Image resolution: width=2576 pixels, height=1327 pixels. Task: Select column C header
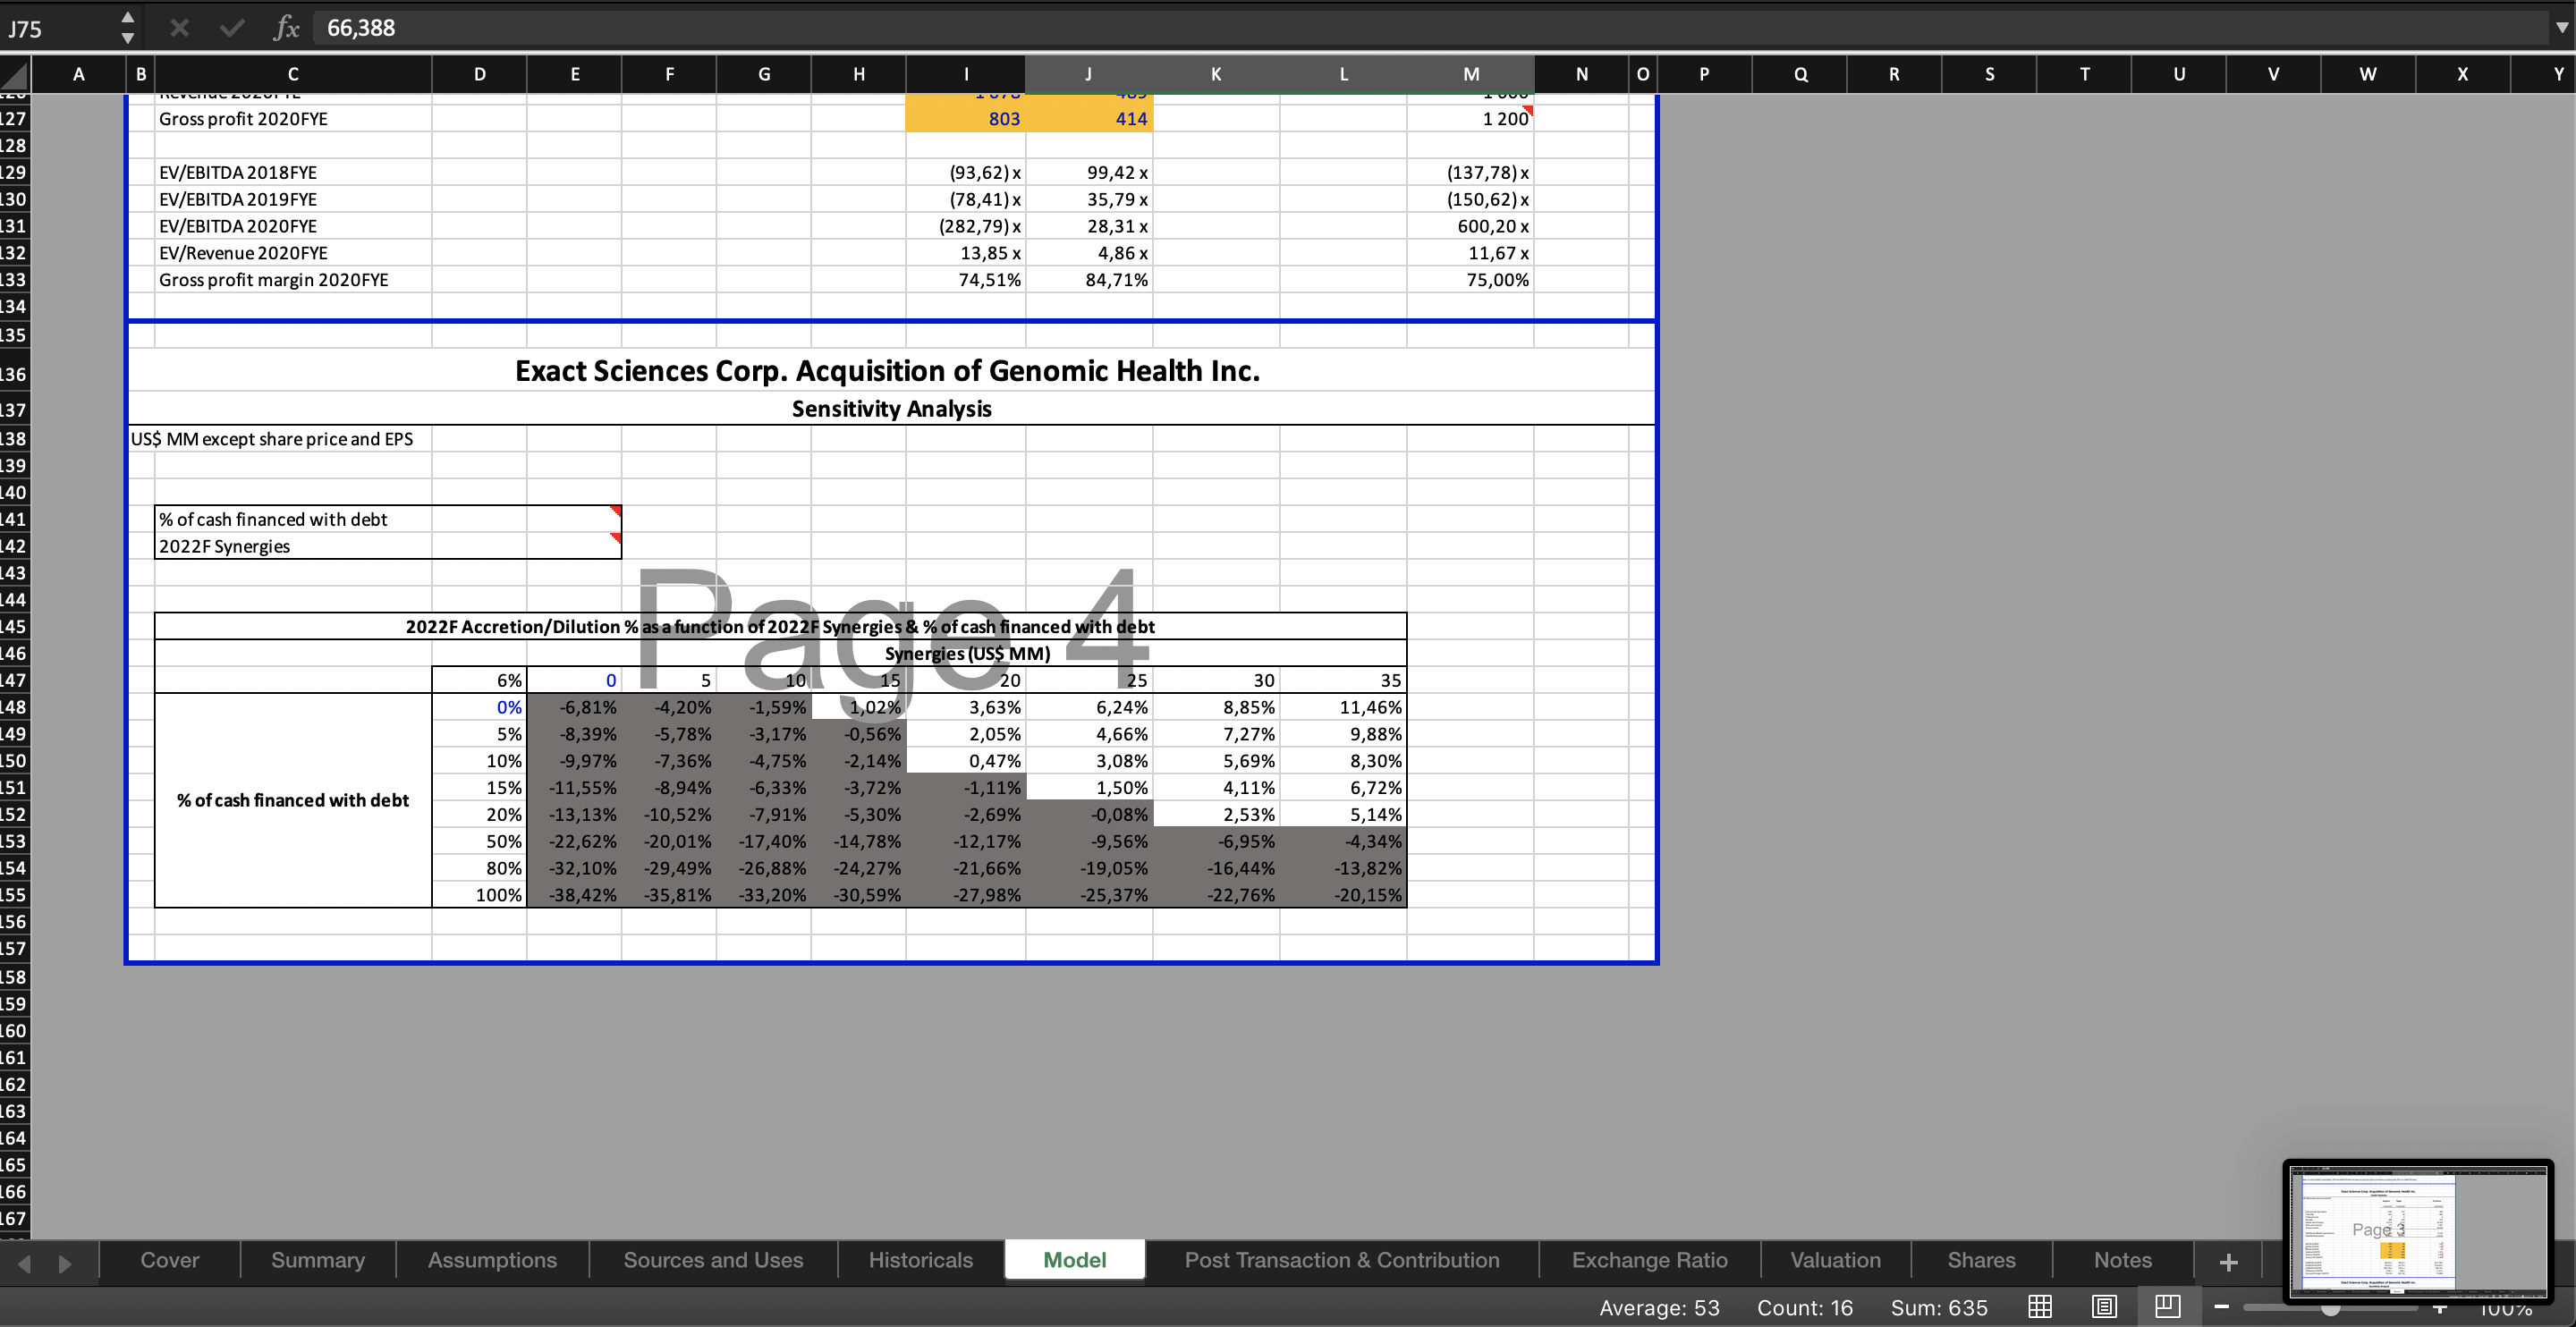(293, 74)
